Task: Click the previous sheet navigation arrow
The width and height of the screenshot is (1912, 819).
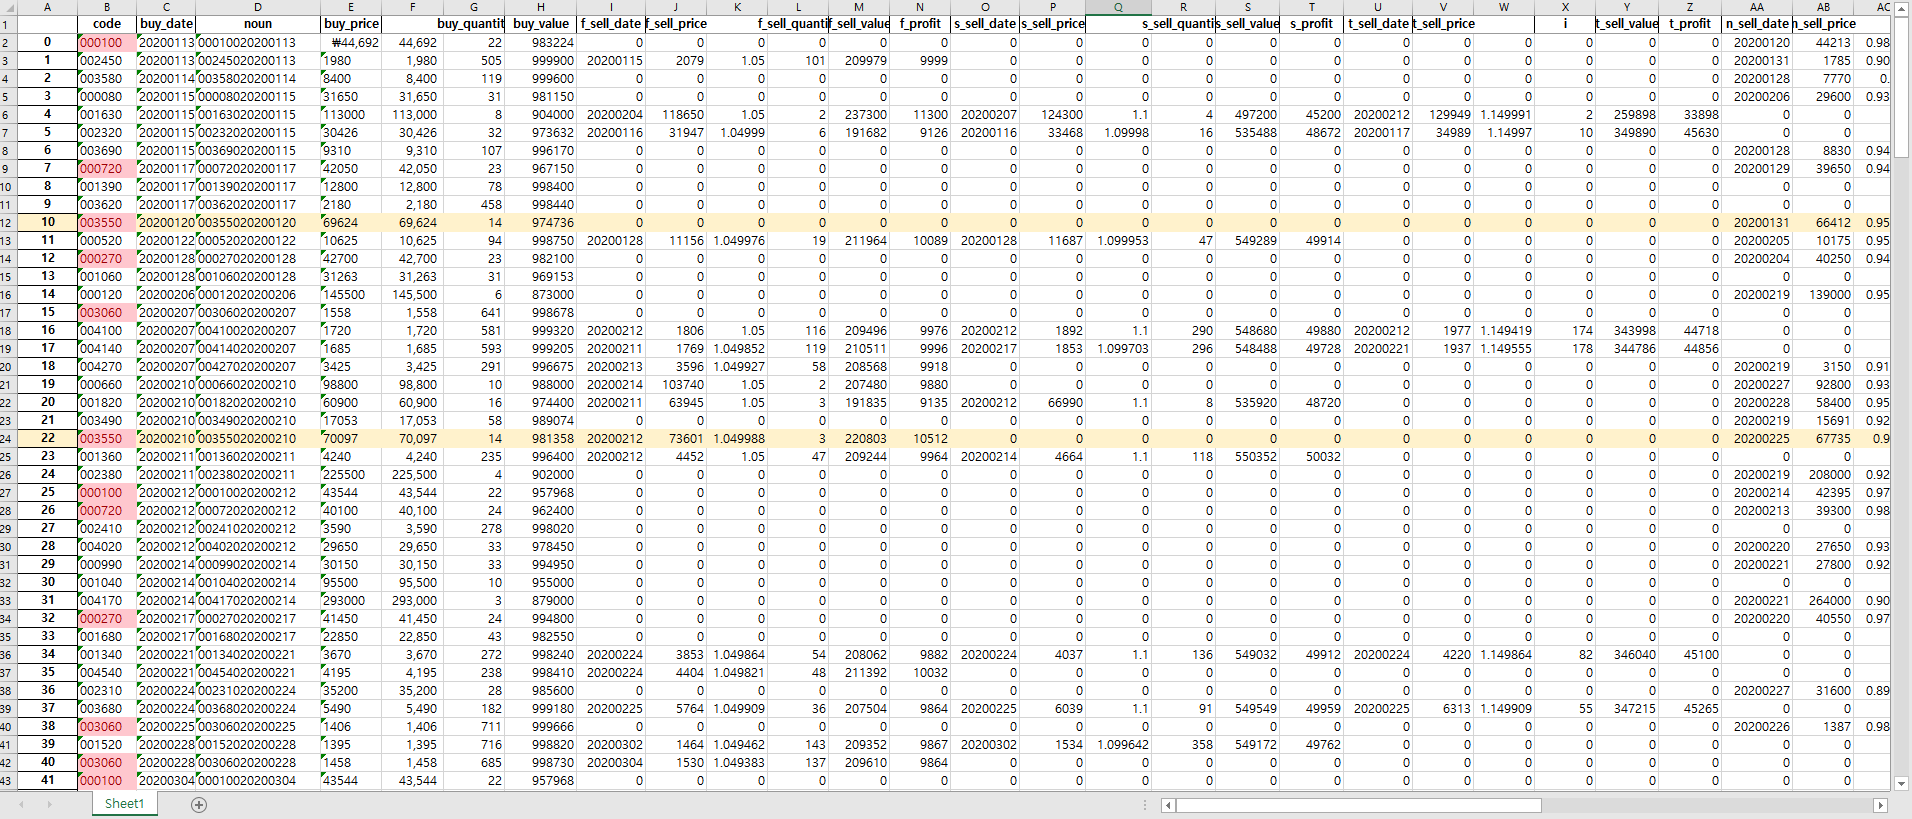Action: point(22,804)
